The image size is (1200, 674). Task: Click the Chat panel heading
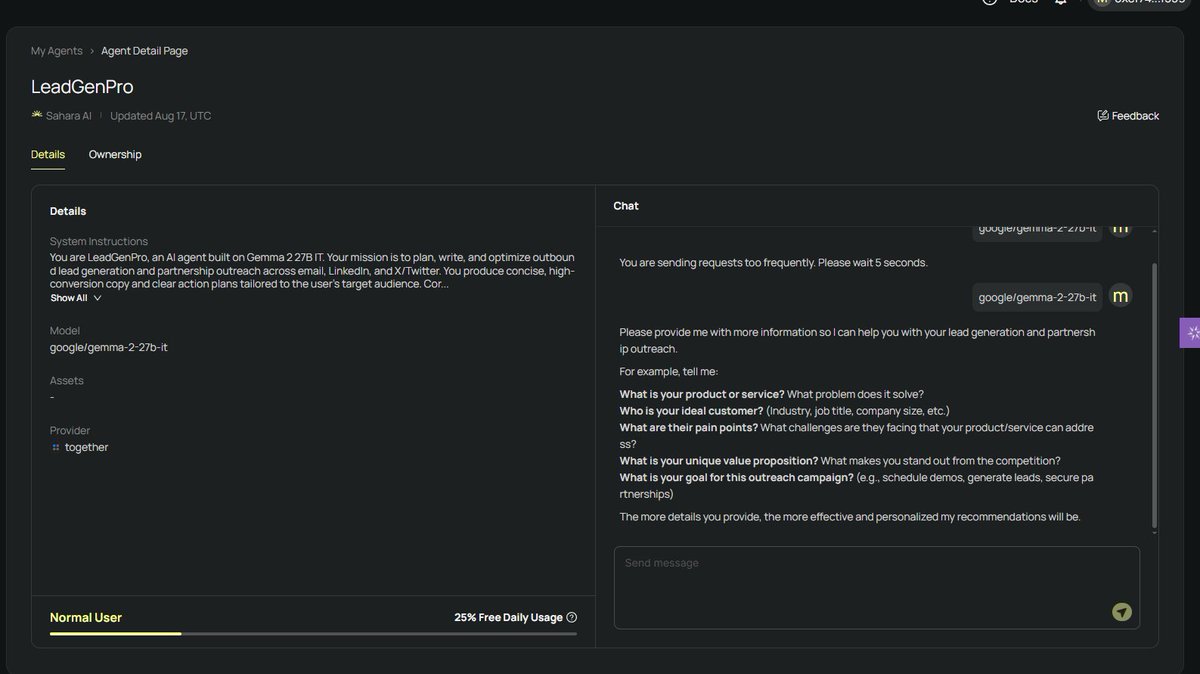[x=626, y=206]
